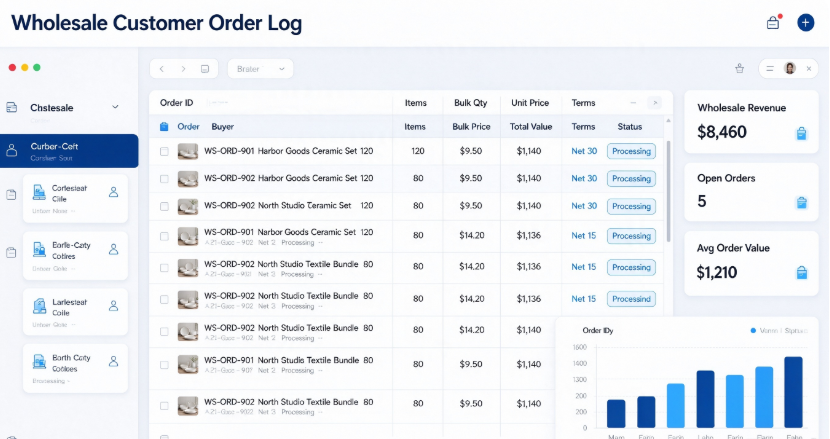Open the shopping bag notifications icon

coord(773,22)
